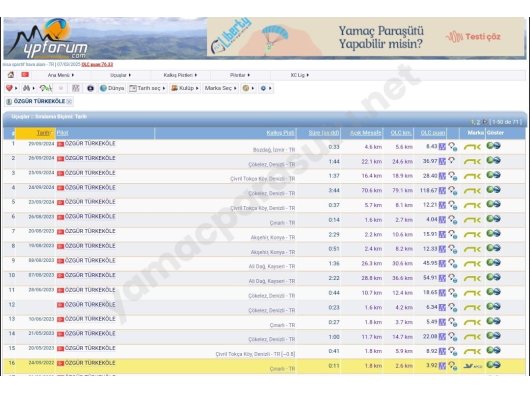Expand the Kulüp dropdown
Viewport: 530px width, 393px height.
click(x=185, y=88)
